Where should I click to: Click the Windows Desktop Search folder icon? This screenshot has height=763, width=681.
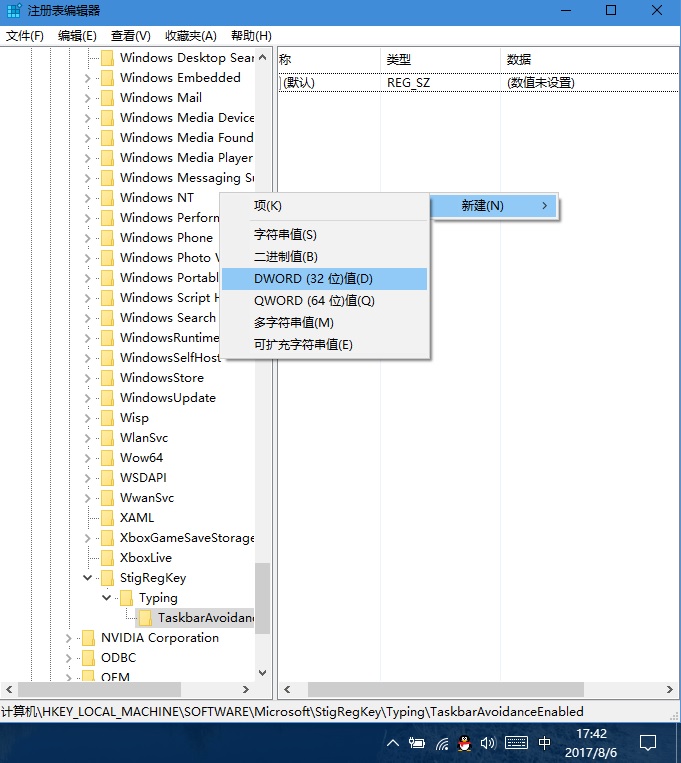tap(107, 58)
